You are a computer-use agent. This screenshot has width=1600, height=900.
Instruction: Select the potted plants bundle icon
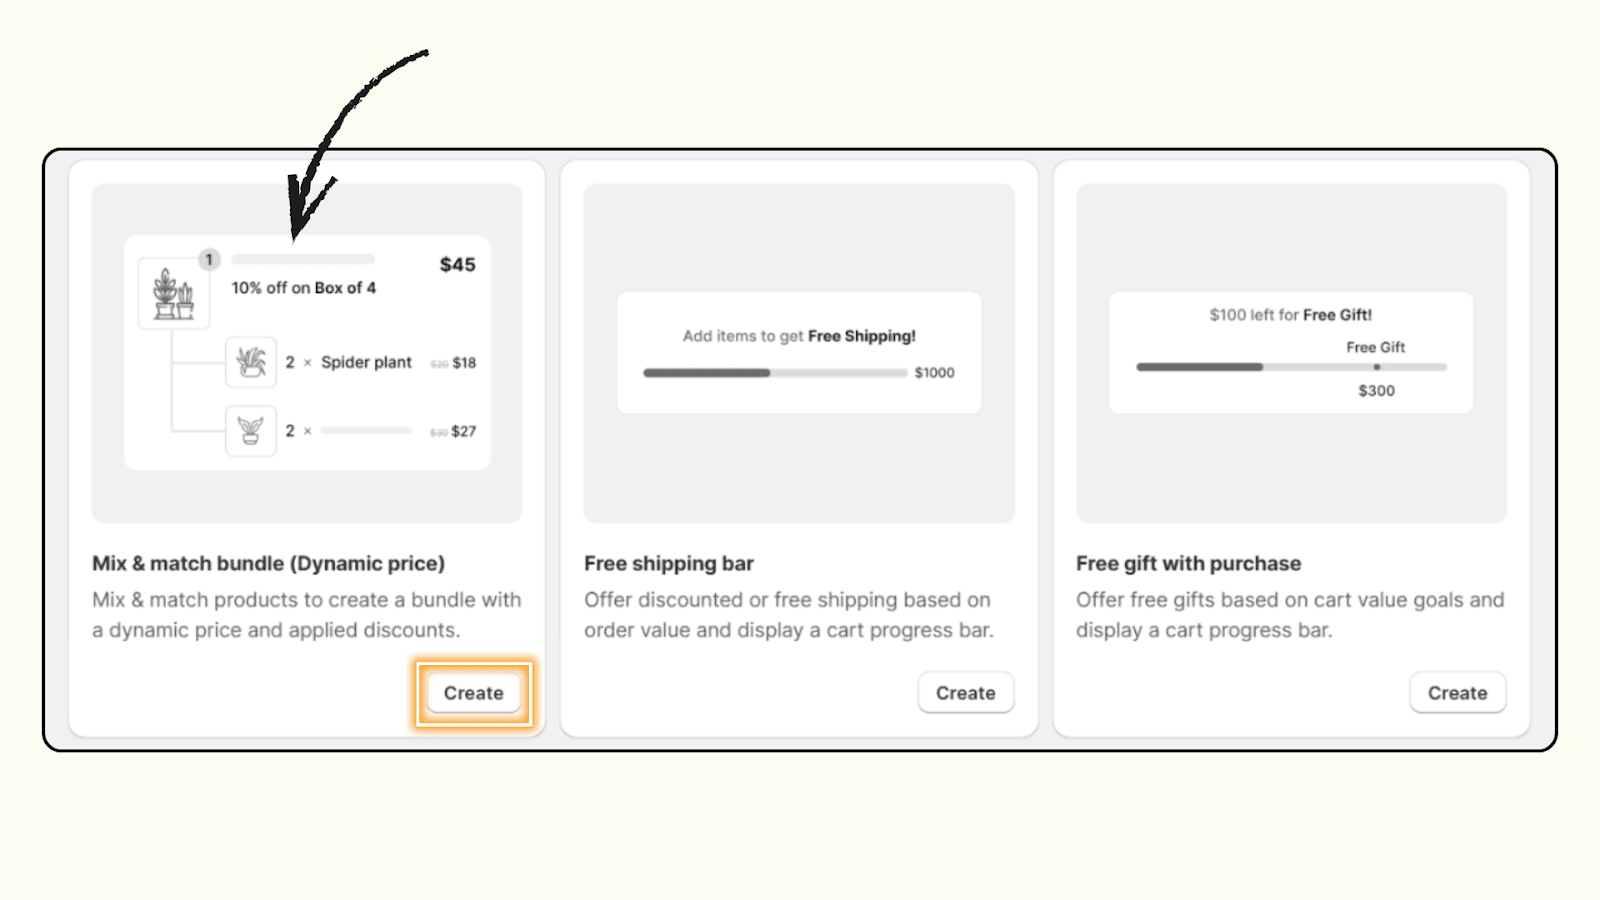point(174,292)
